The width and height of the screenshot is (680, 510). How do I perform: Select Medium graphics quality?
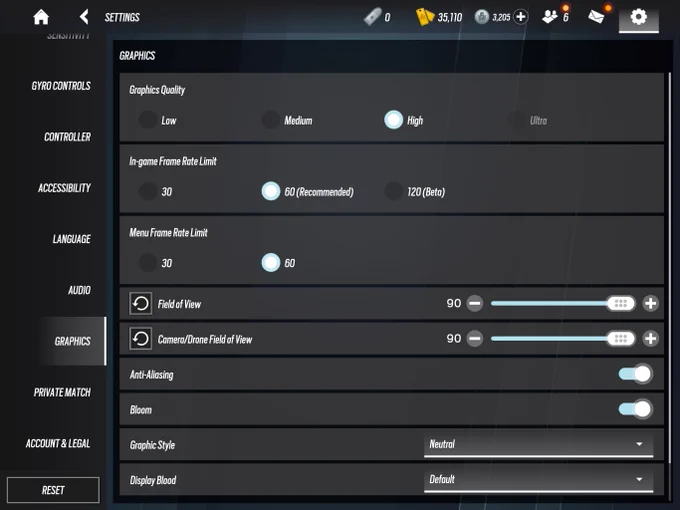[x=271, y=120]
